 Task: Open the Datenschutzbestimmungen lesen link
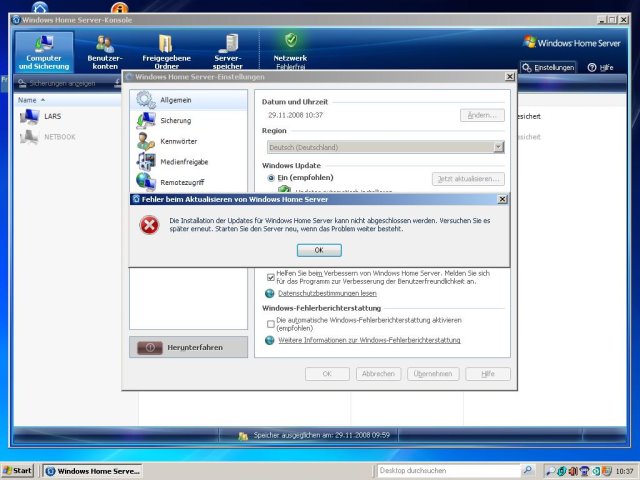click(327, 293)
